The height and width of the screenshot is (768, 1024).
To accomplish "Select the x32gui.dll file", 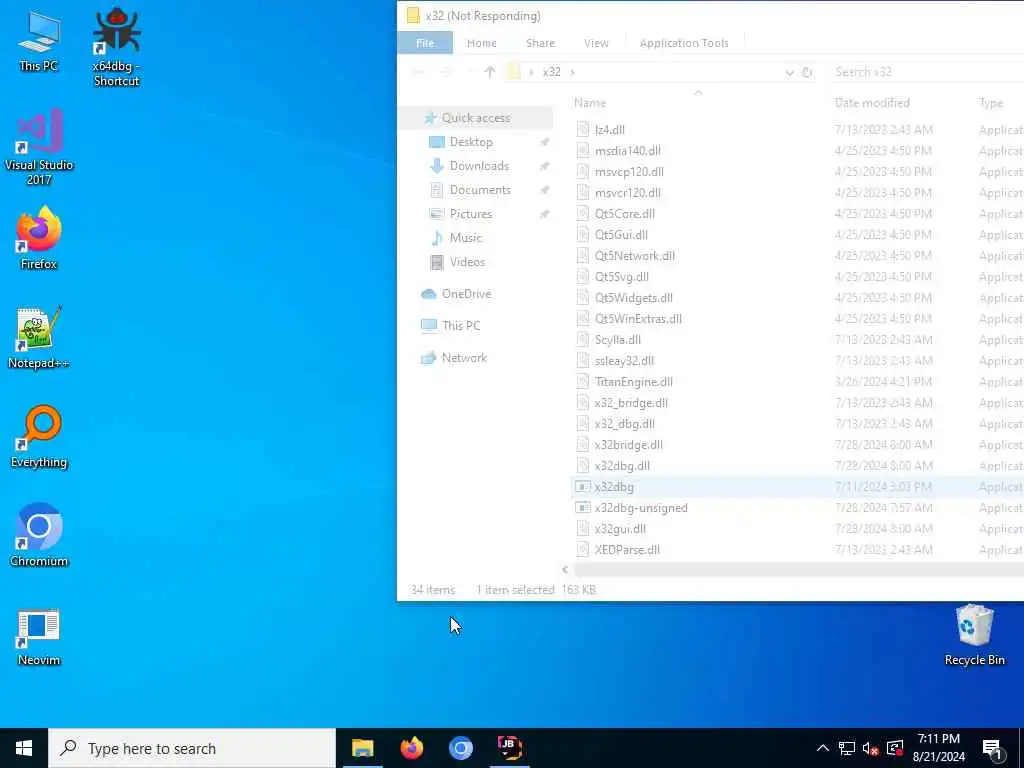I will [620, 529].
